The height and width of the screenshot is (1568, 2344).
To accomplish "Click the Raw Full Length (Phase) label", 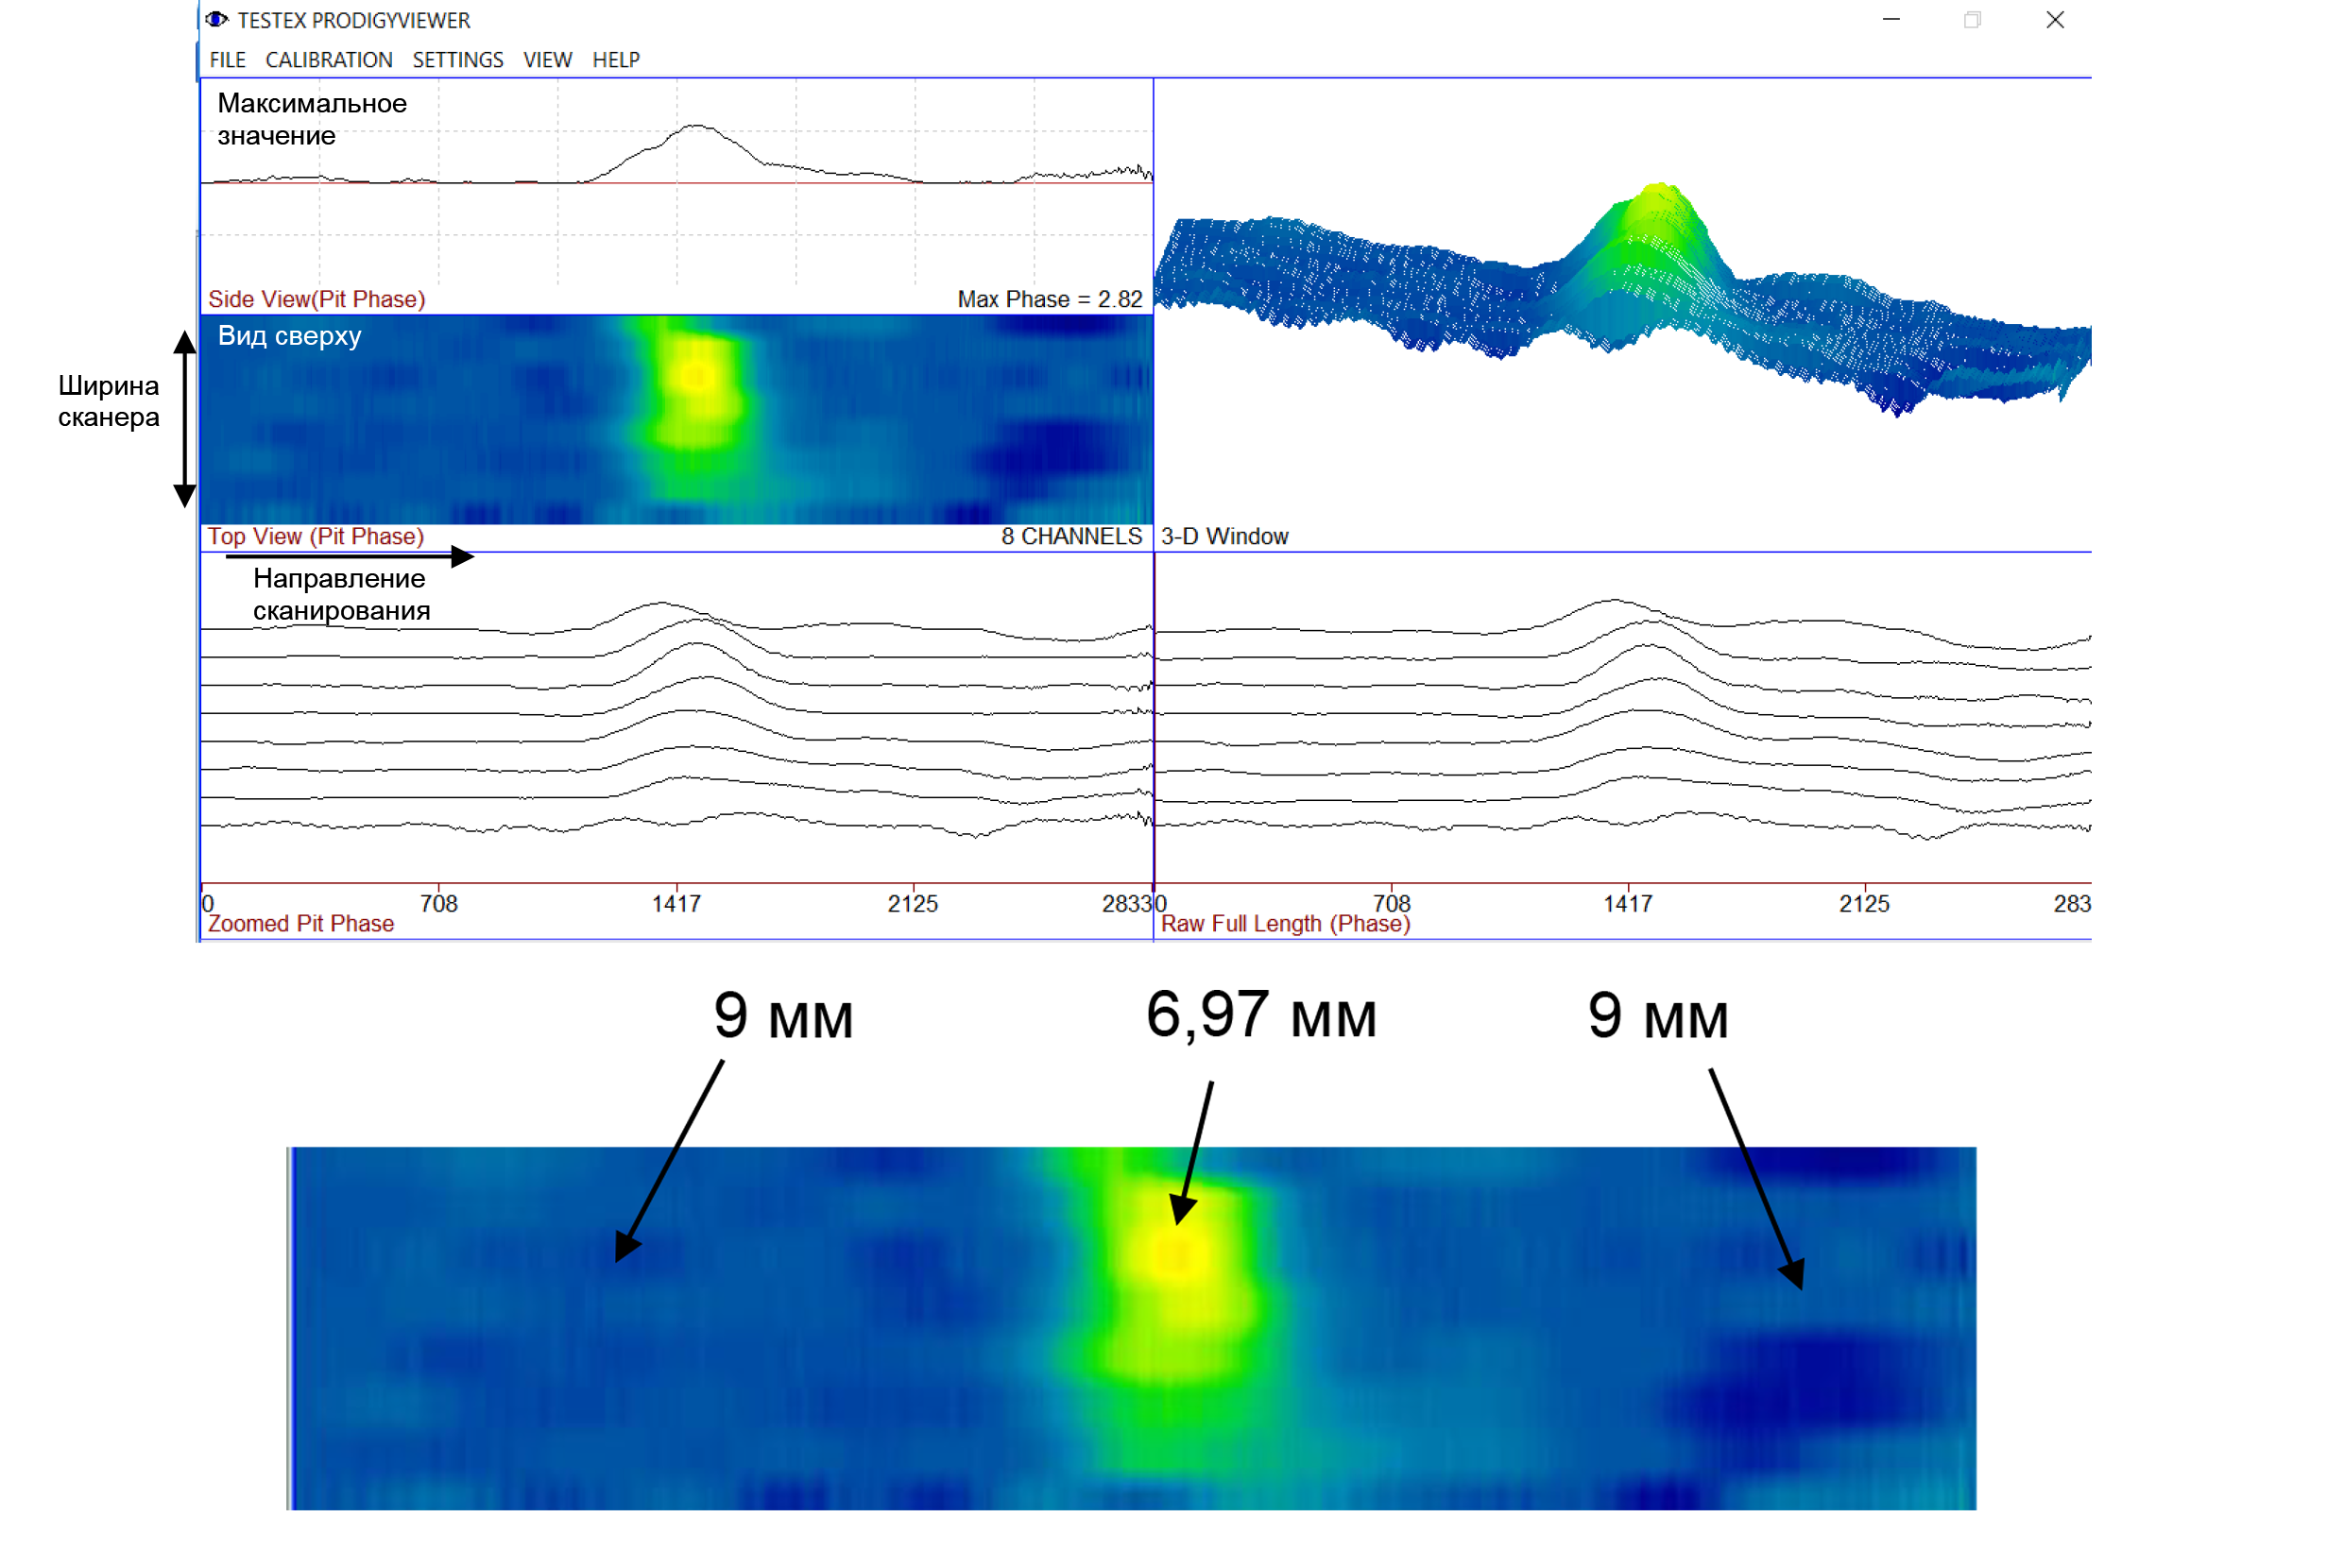I will click(x=1285, y=923).
